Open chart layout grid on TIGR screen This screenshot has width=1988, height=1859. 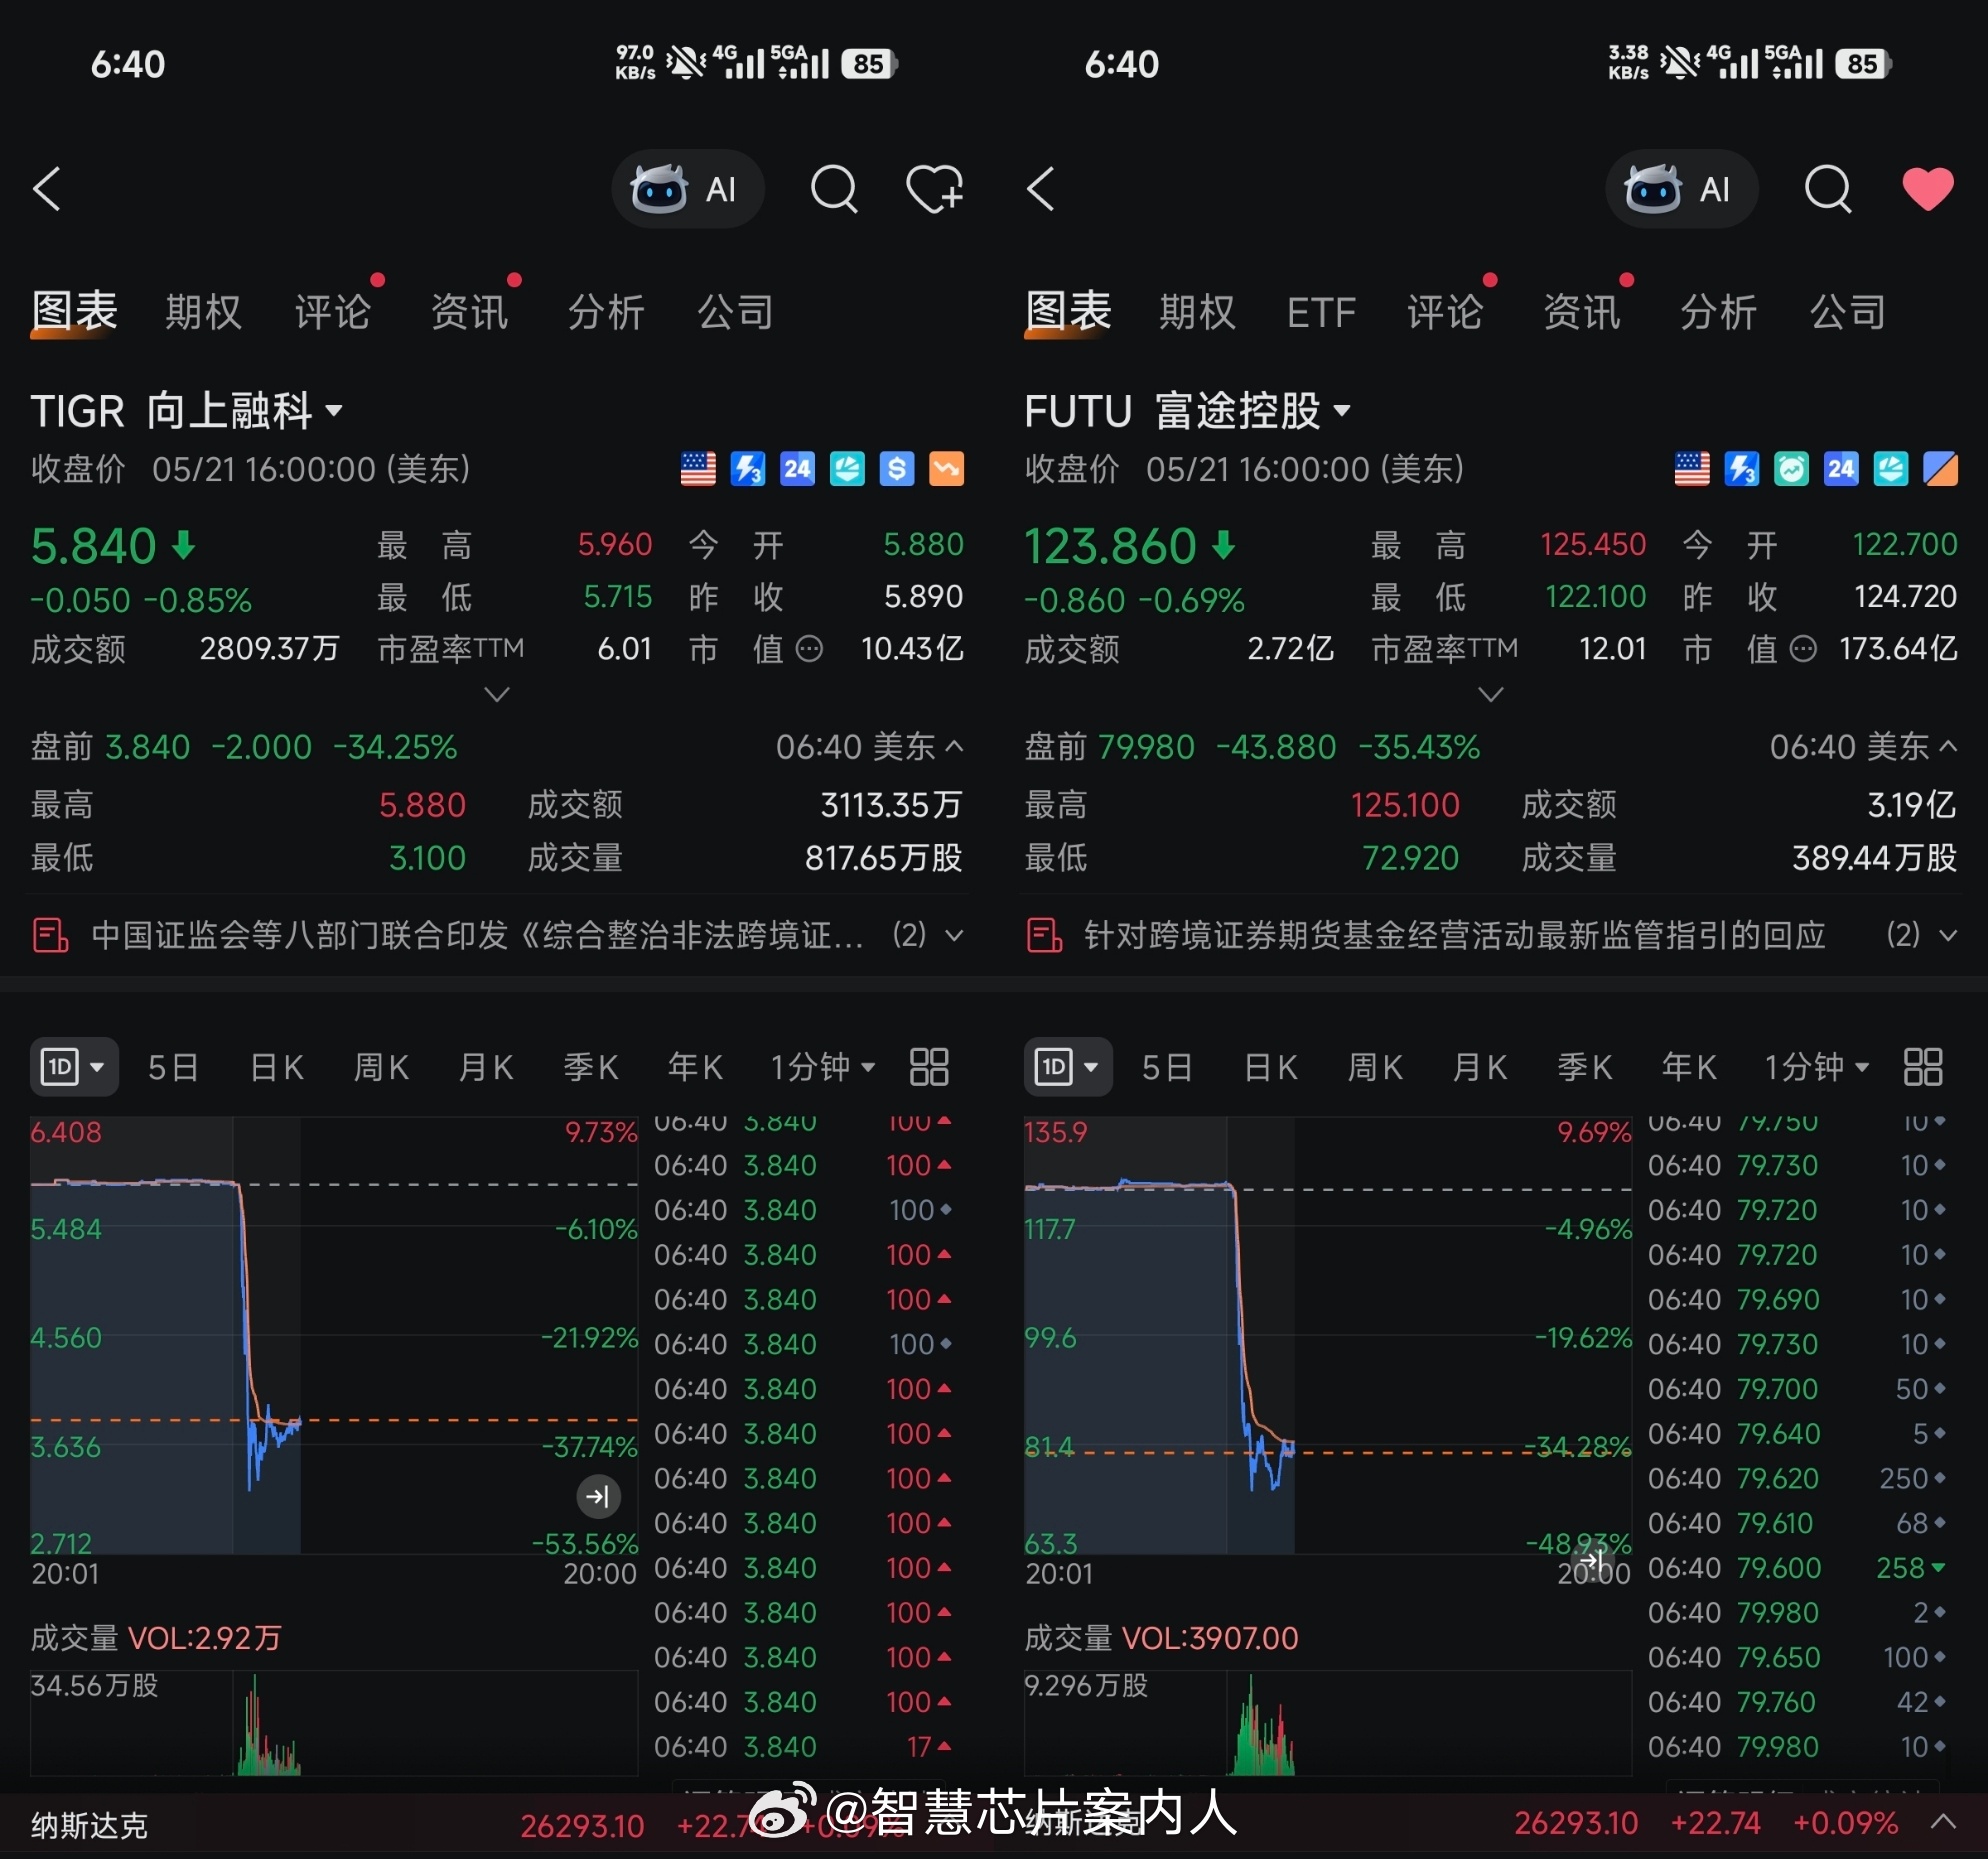[x=929, y=1067]
